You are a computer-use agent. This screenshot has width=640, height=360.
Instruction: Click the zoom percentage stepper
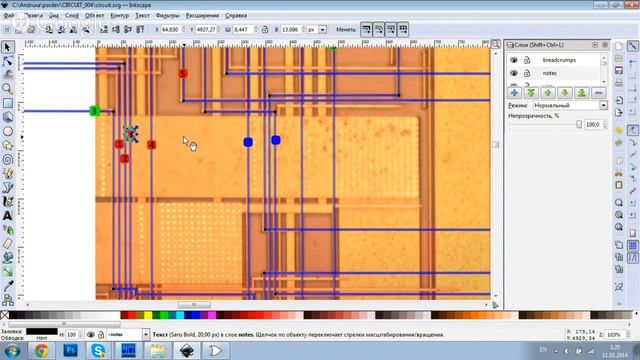[628, 335]
